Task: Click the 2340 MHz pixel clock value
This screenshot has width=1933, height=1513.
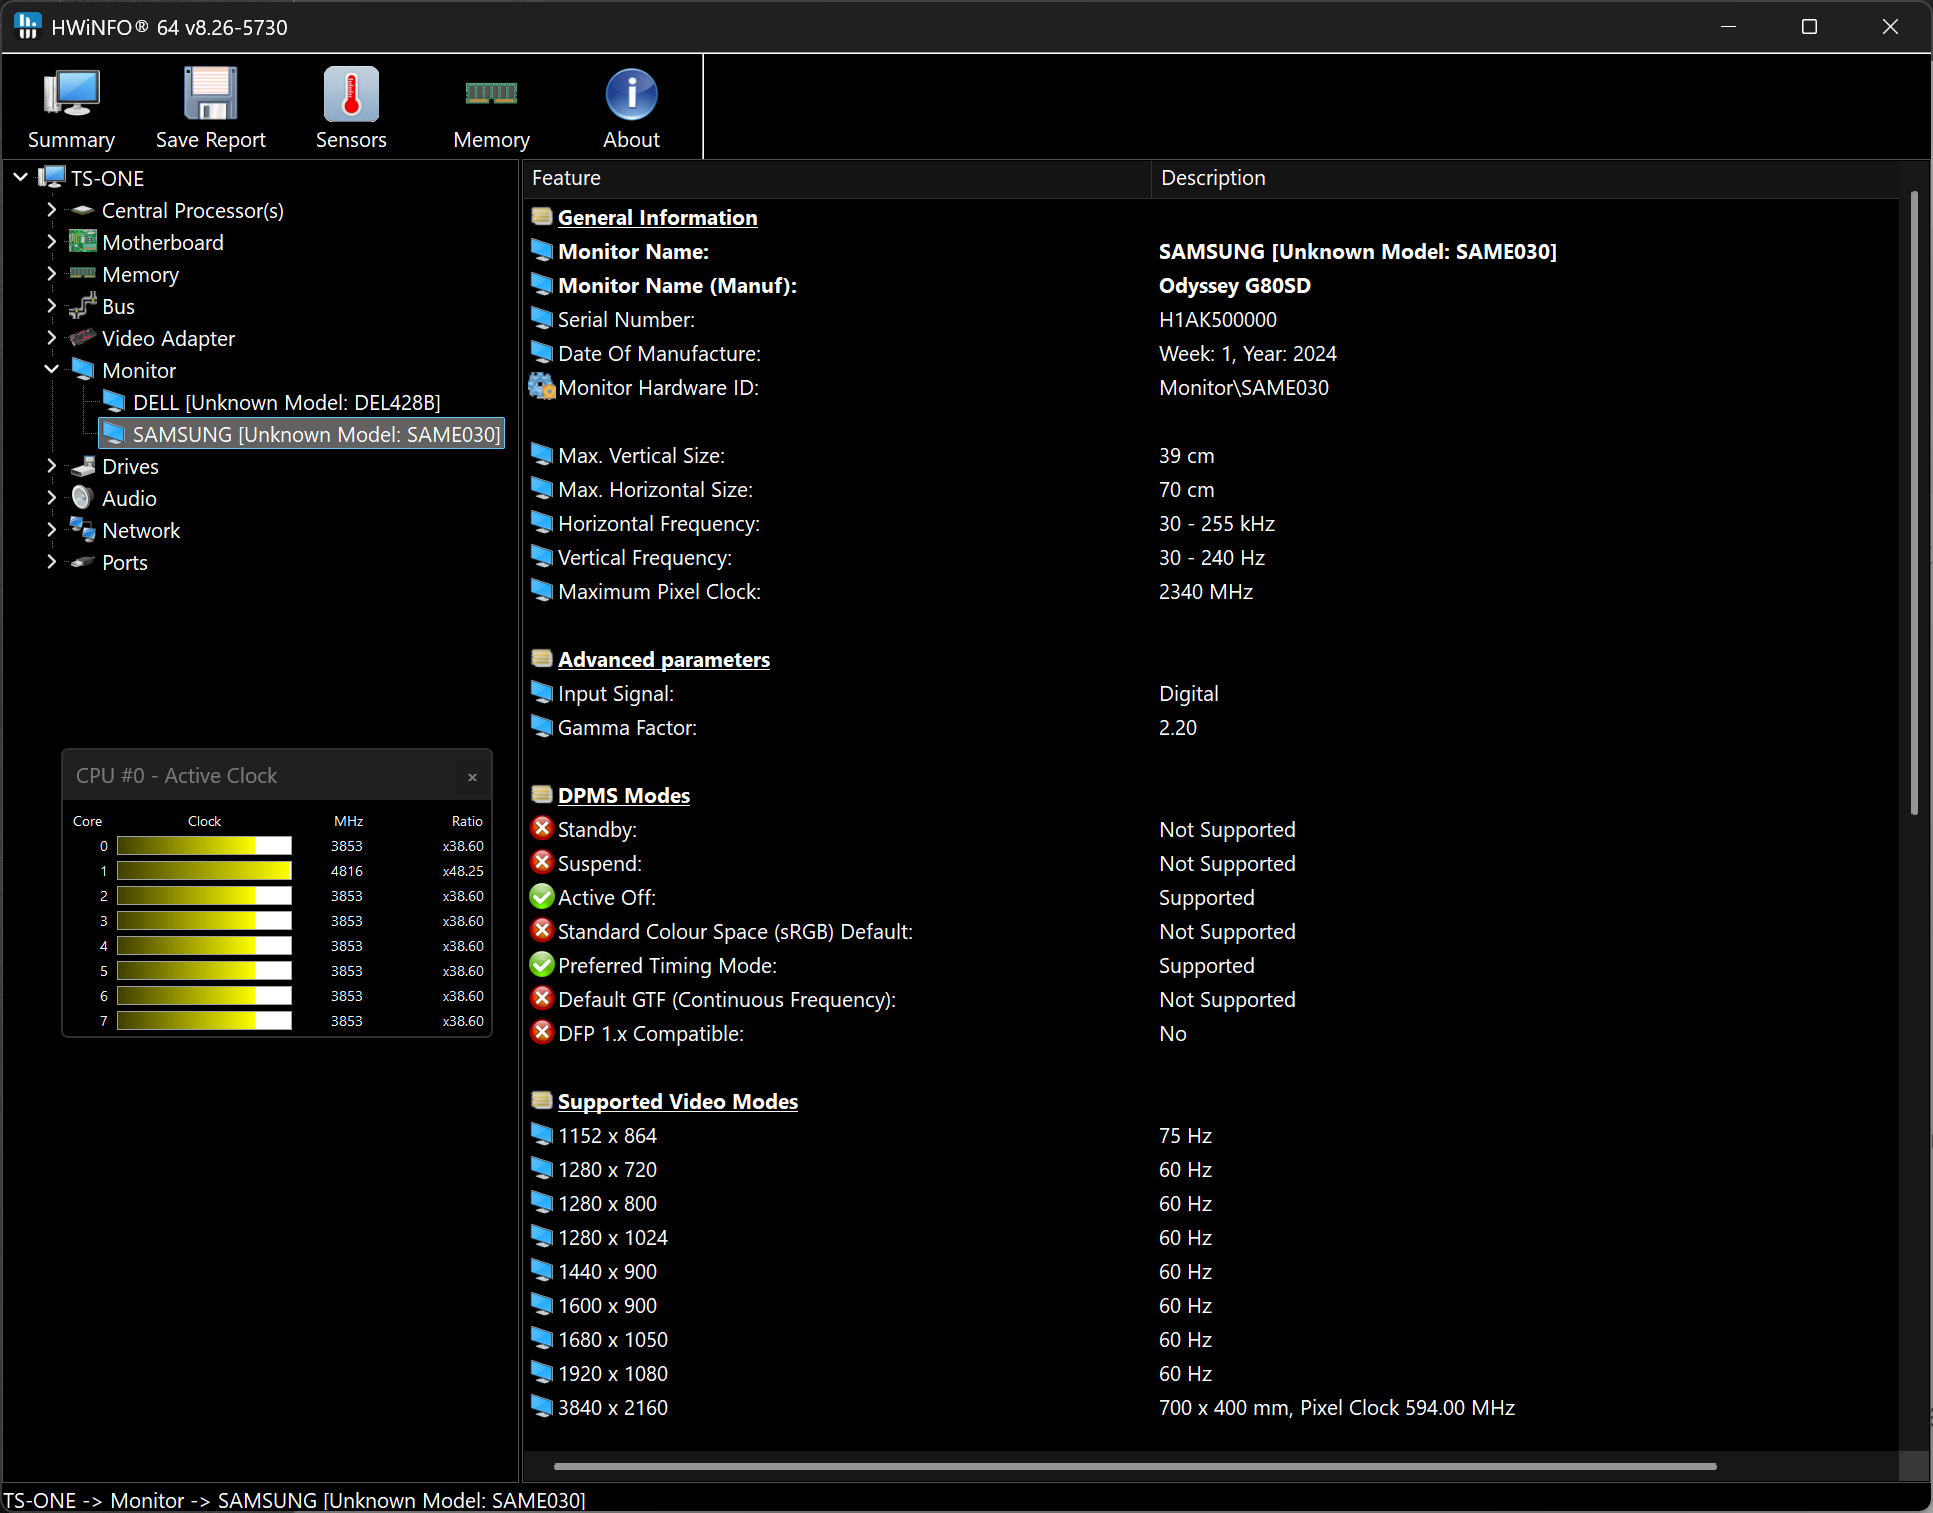Action: [1205, 591]
